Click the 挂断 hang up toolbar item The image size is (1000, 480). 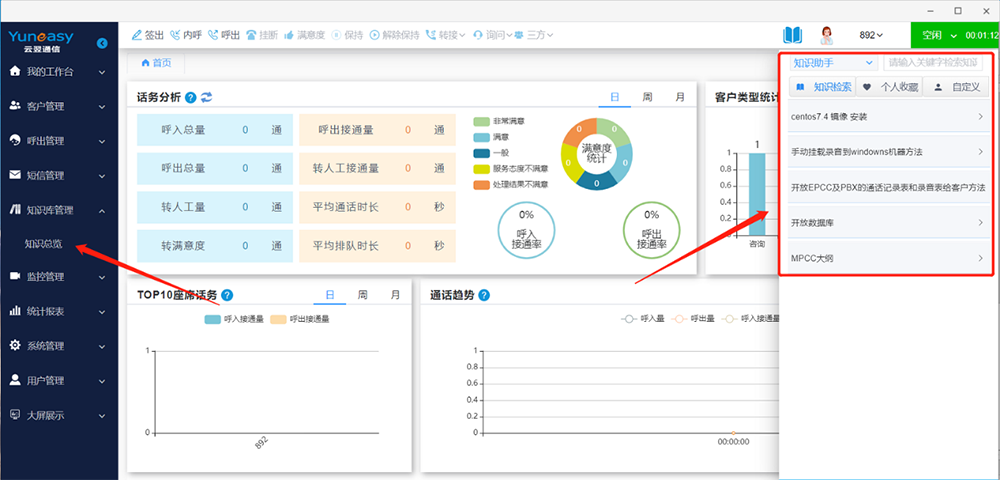tap(262, 35)
